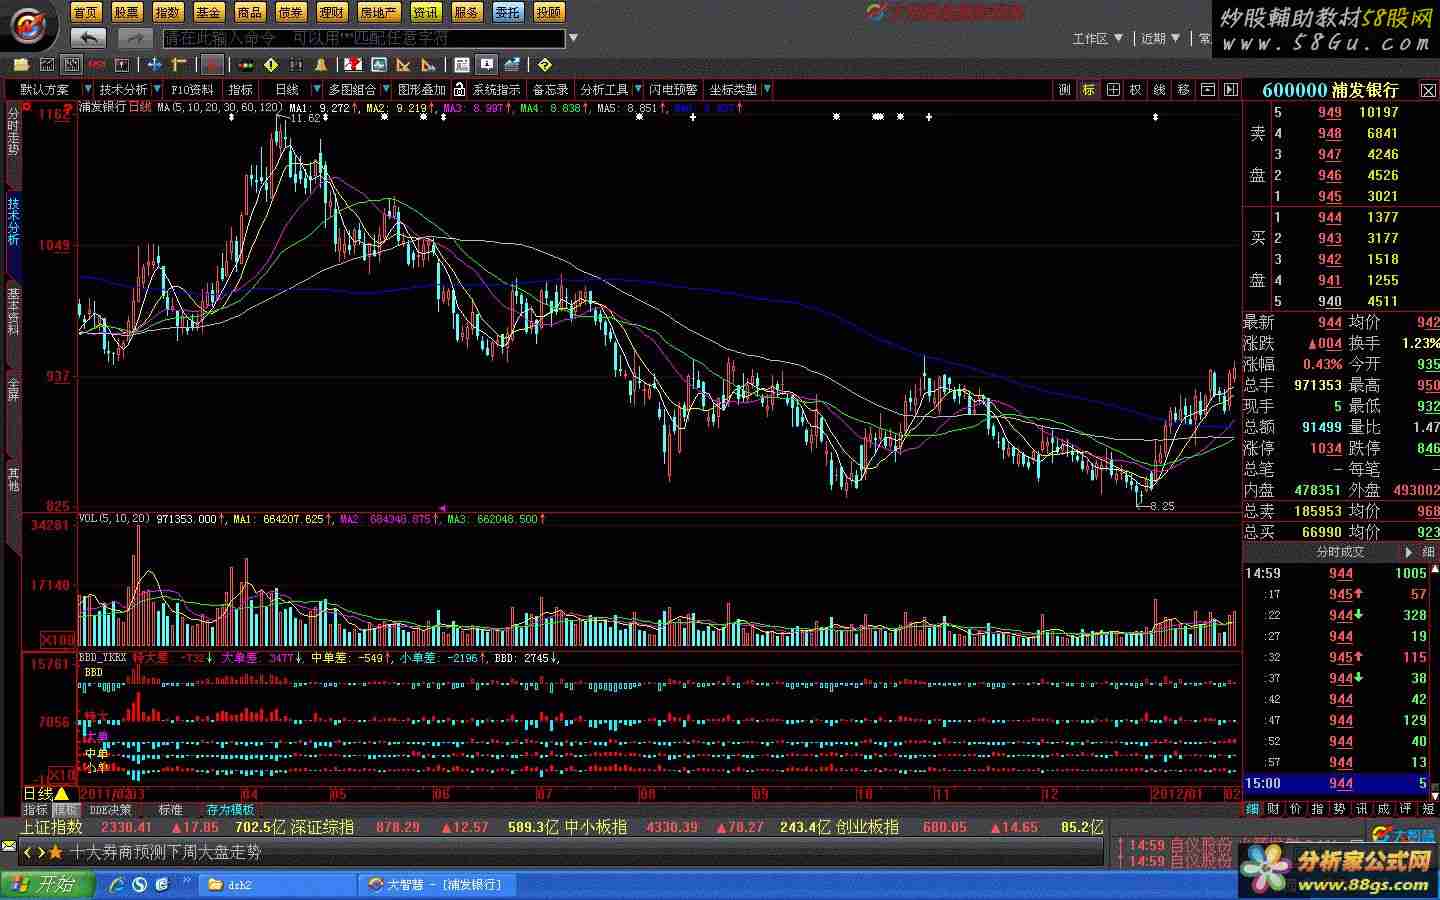This screenshot has height=900, width=1440.
Task: Click the calculator toolbar icon
Action: click(x=461, y=65)
